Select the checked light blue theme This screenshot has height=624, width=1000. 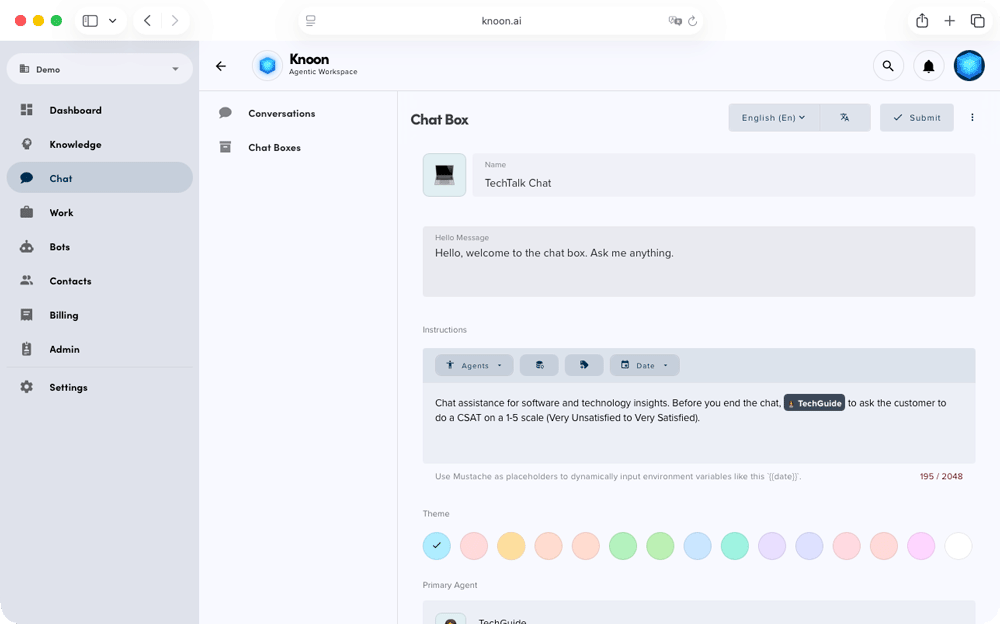pos(437,546)
